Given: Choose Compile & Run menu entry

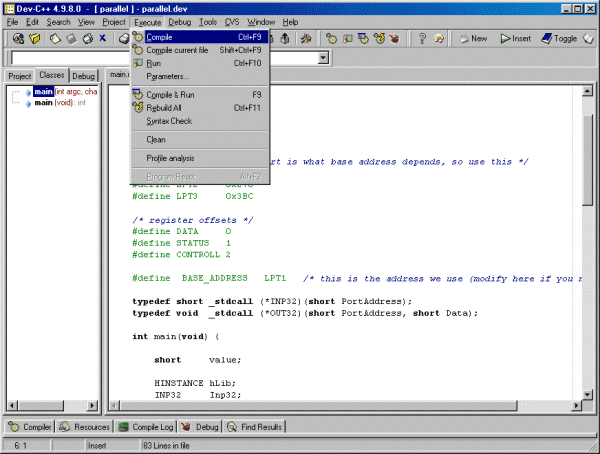Looking at the screenshot, I should (200, 95).
